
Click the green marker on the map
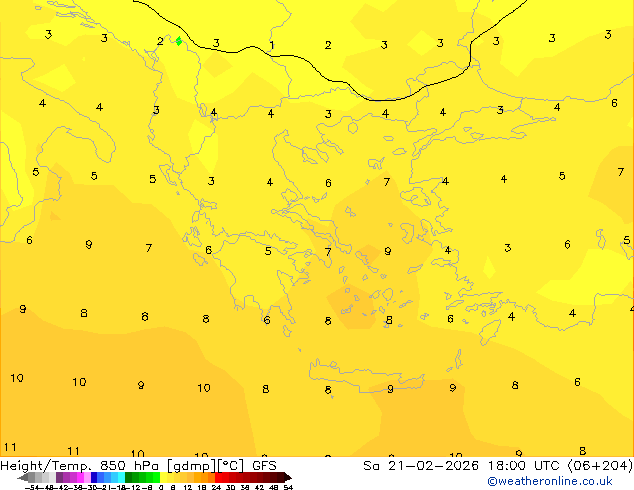179,41
